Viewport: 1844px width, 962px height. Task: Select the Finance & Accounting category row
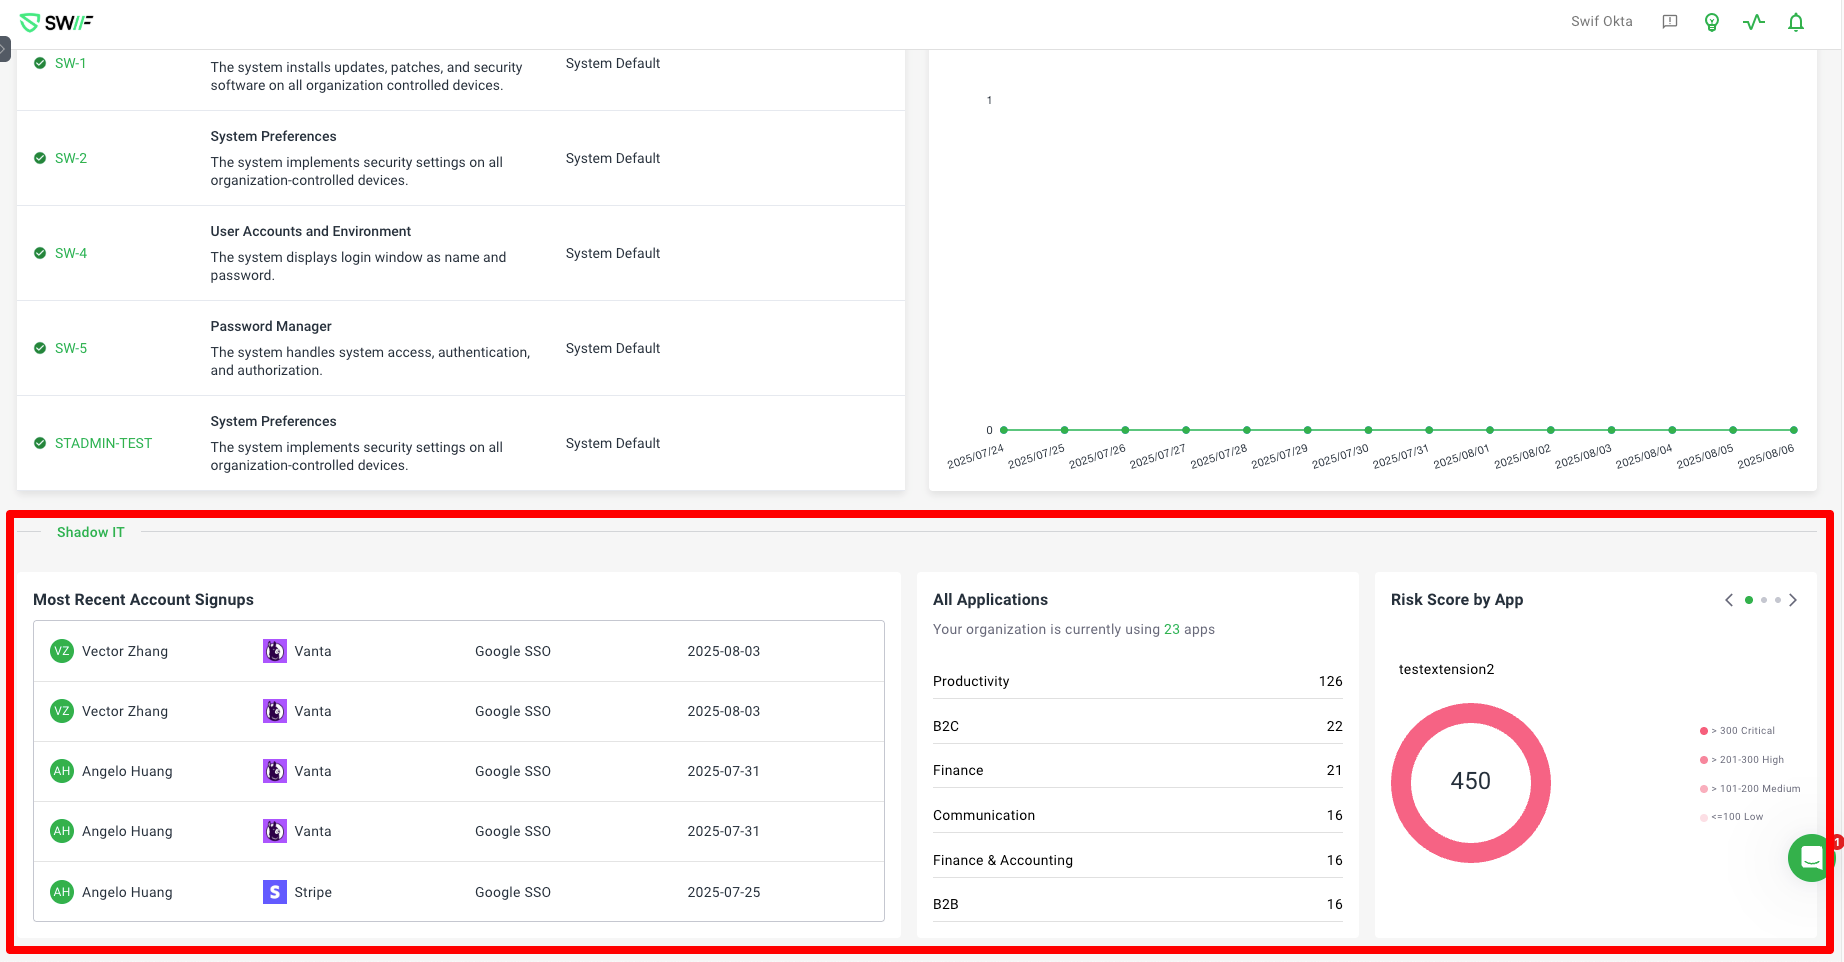tap(1137, 860)
